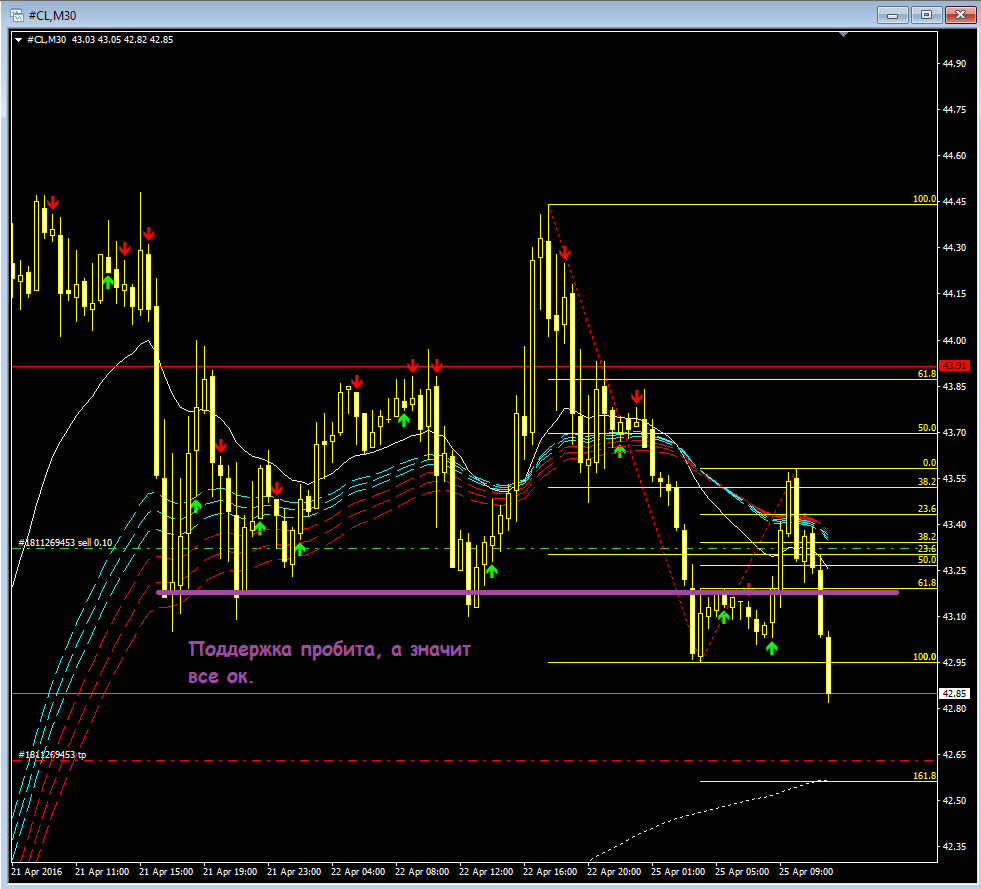Click the red 43.91 price level tag
The height and width of the screenshot is (889, 981).
click(955, 365)
